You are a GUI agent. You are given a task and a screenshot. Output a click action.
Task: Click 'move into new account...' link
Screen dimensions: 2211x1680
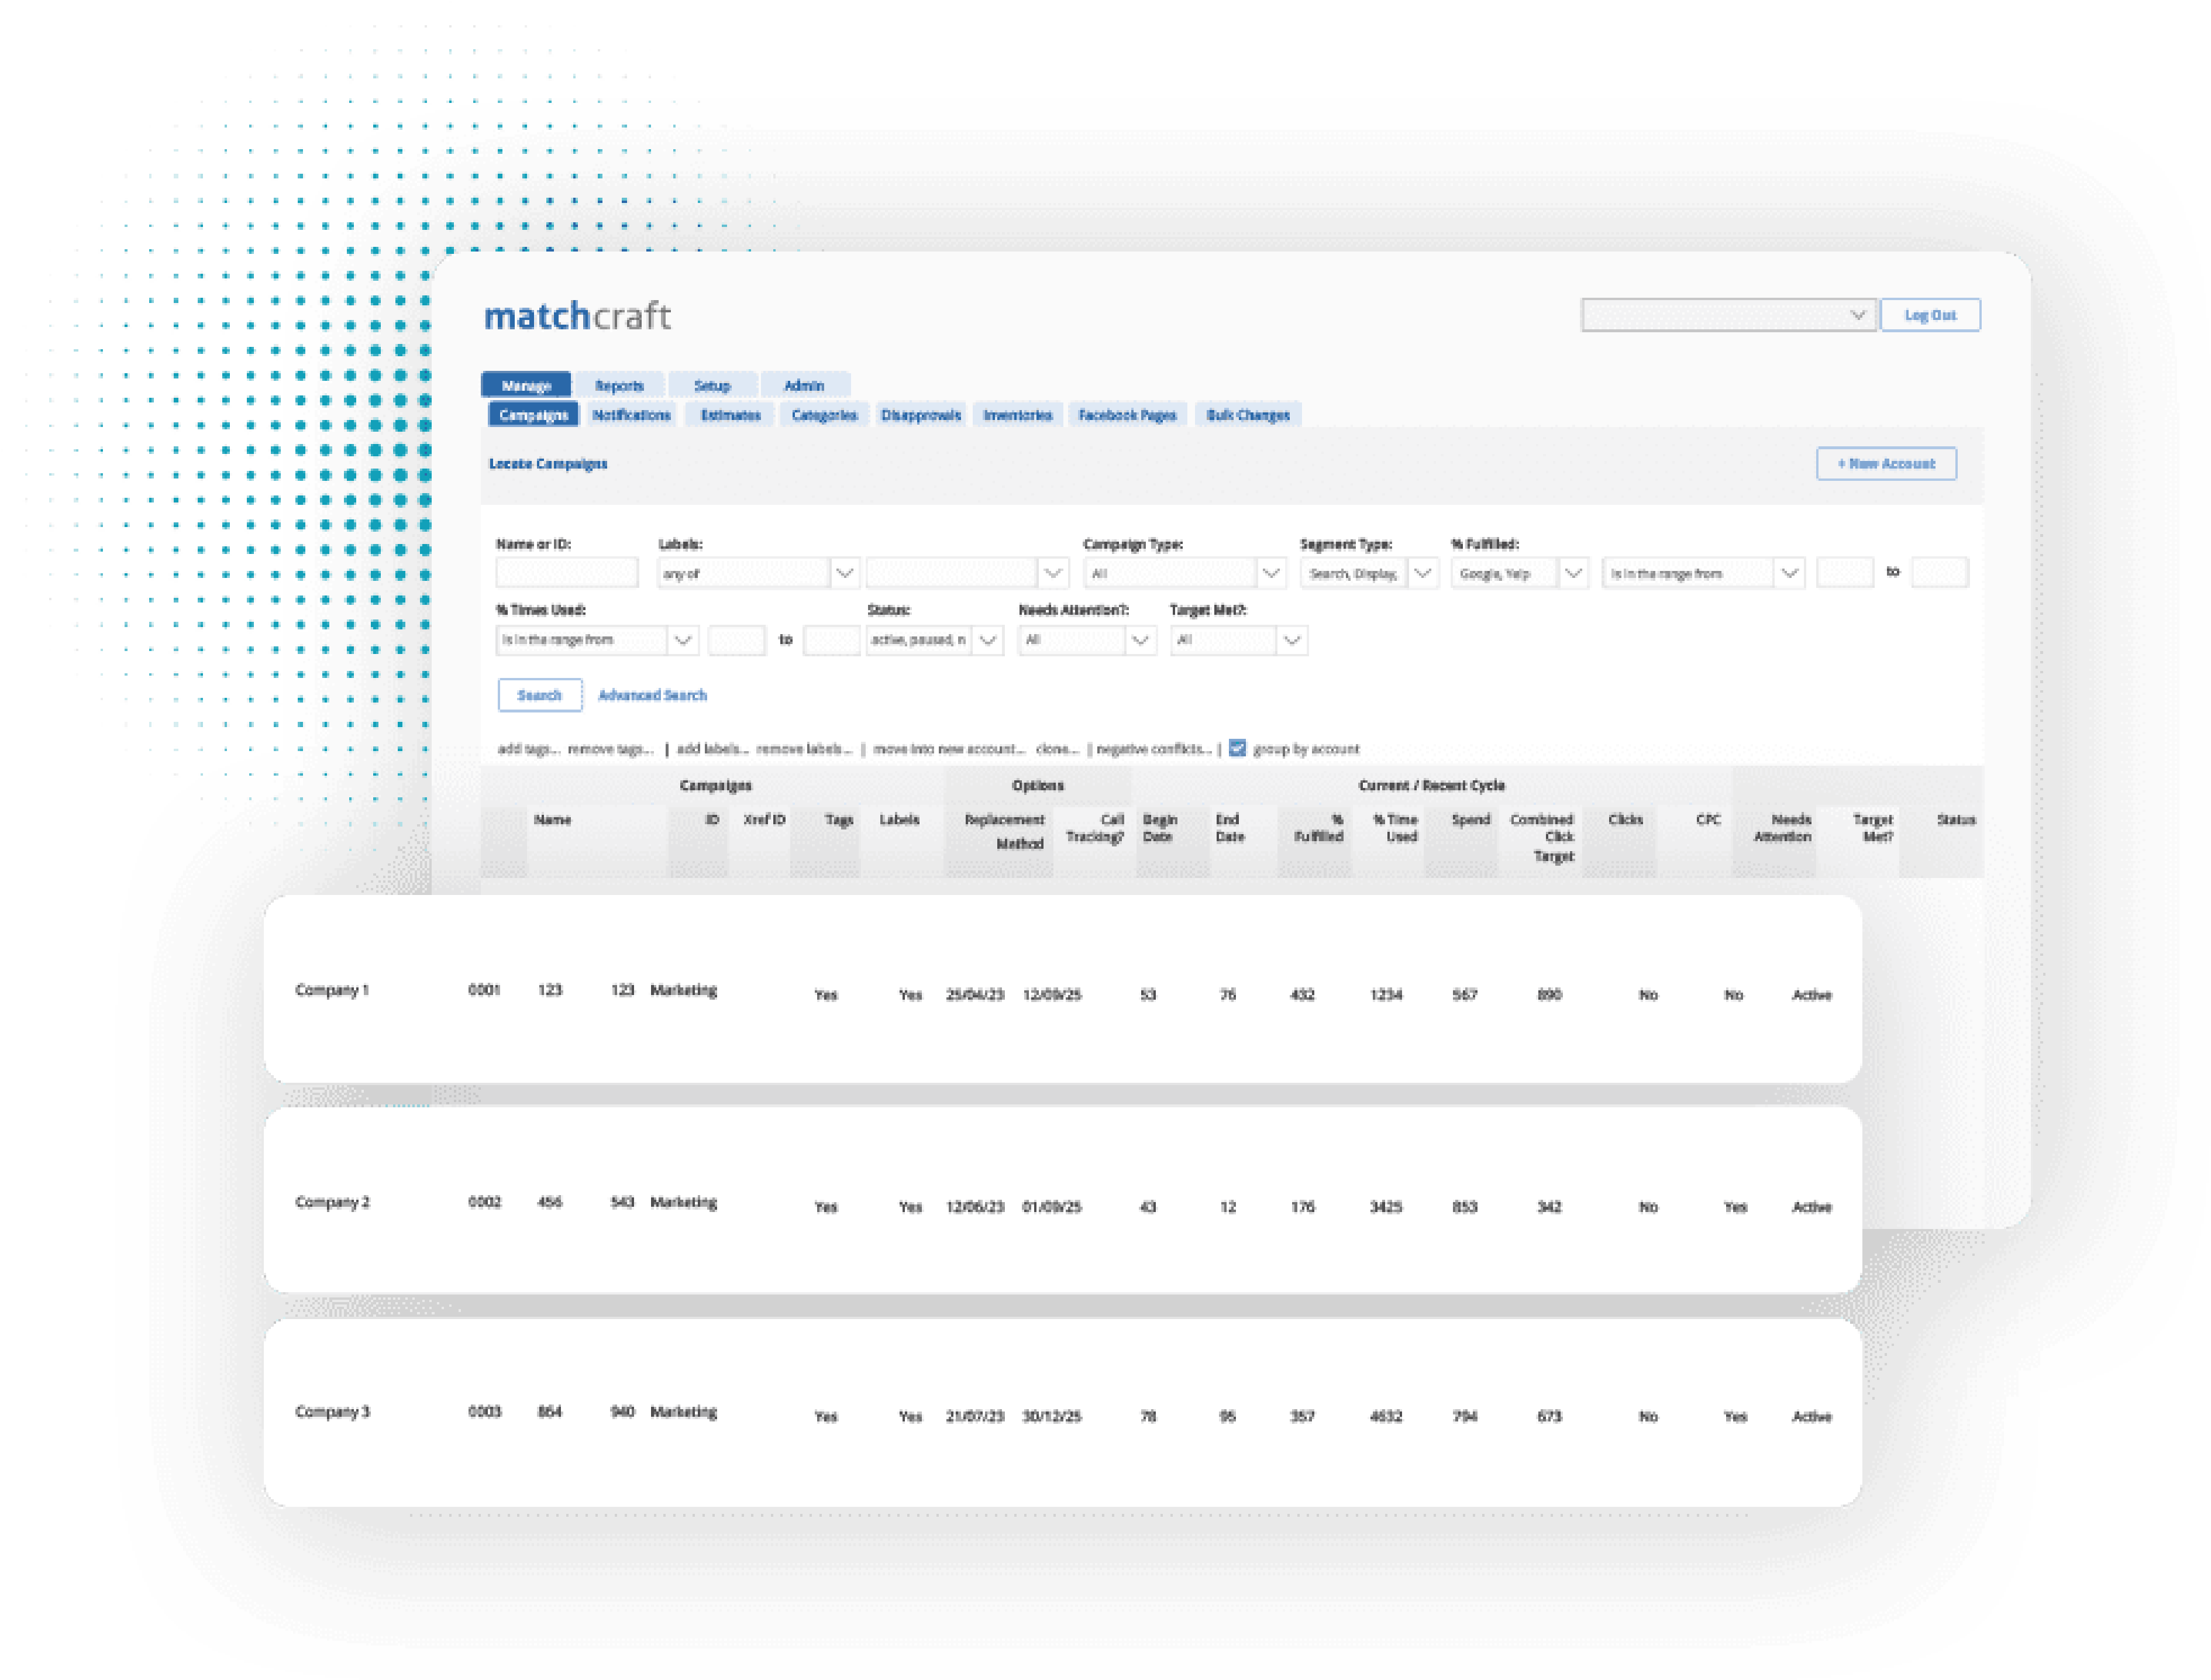949,749
